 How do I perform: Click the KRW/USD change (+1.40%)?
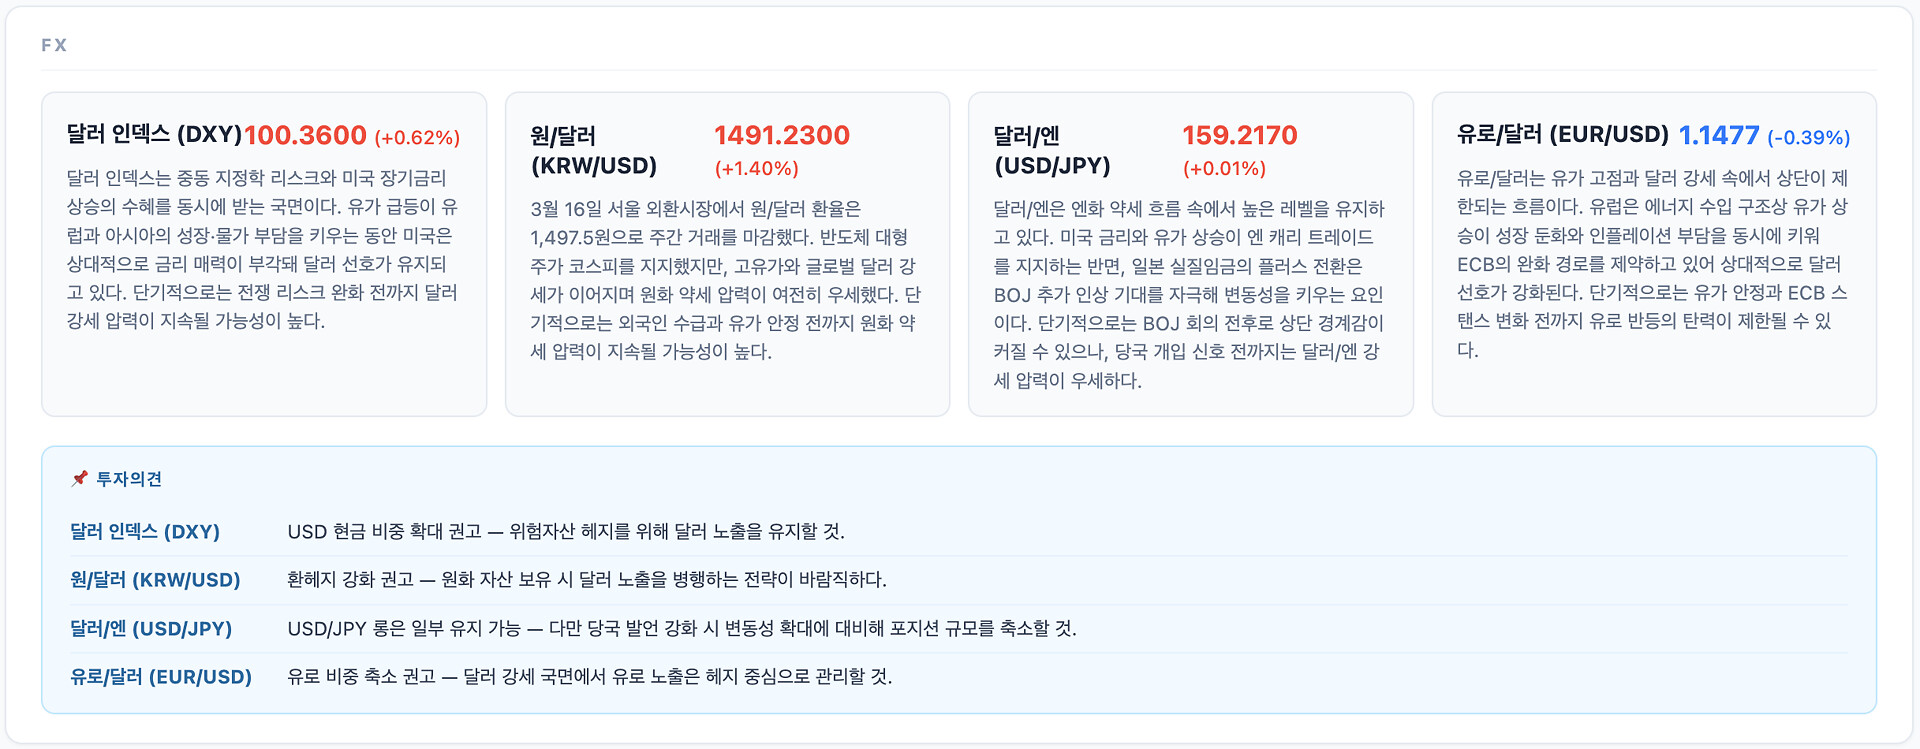coord(757,168)
